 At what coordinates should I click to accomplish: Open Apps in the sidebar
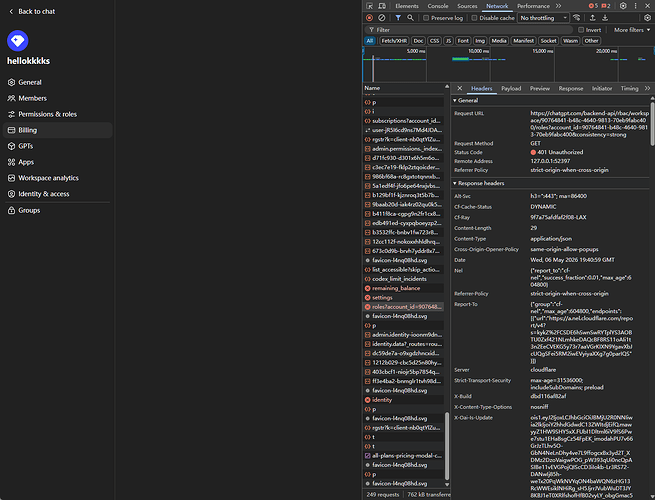[57, 162]
